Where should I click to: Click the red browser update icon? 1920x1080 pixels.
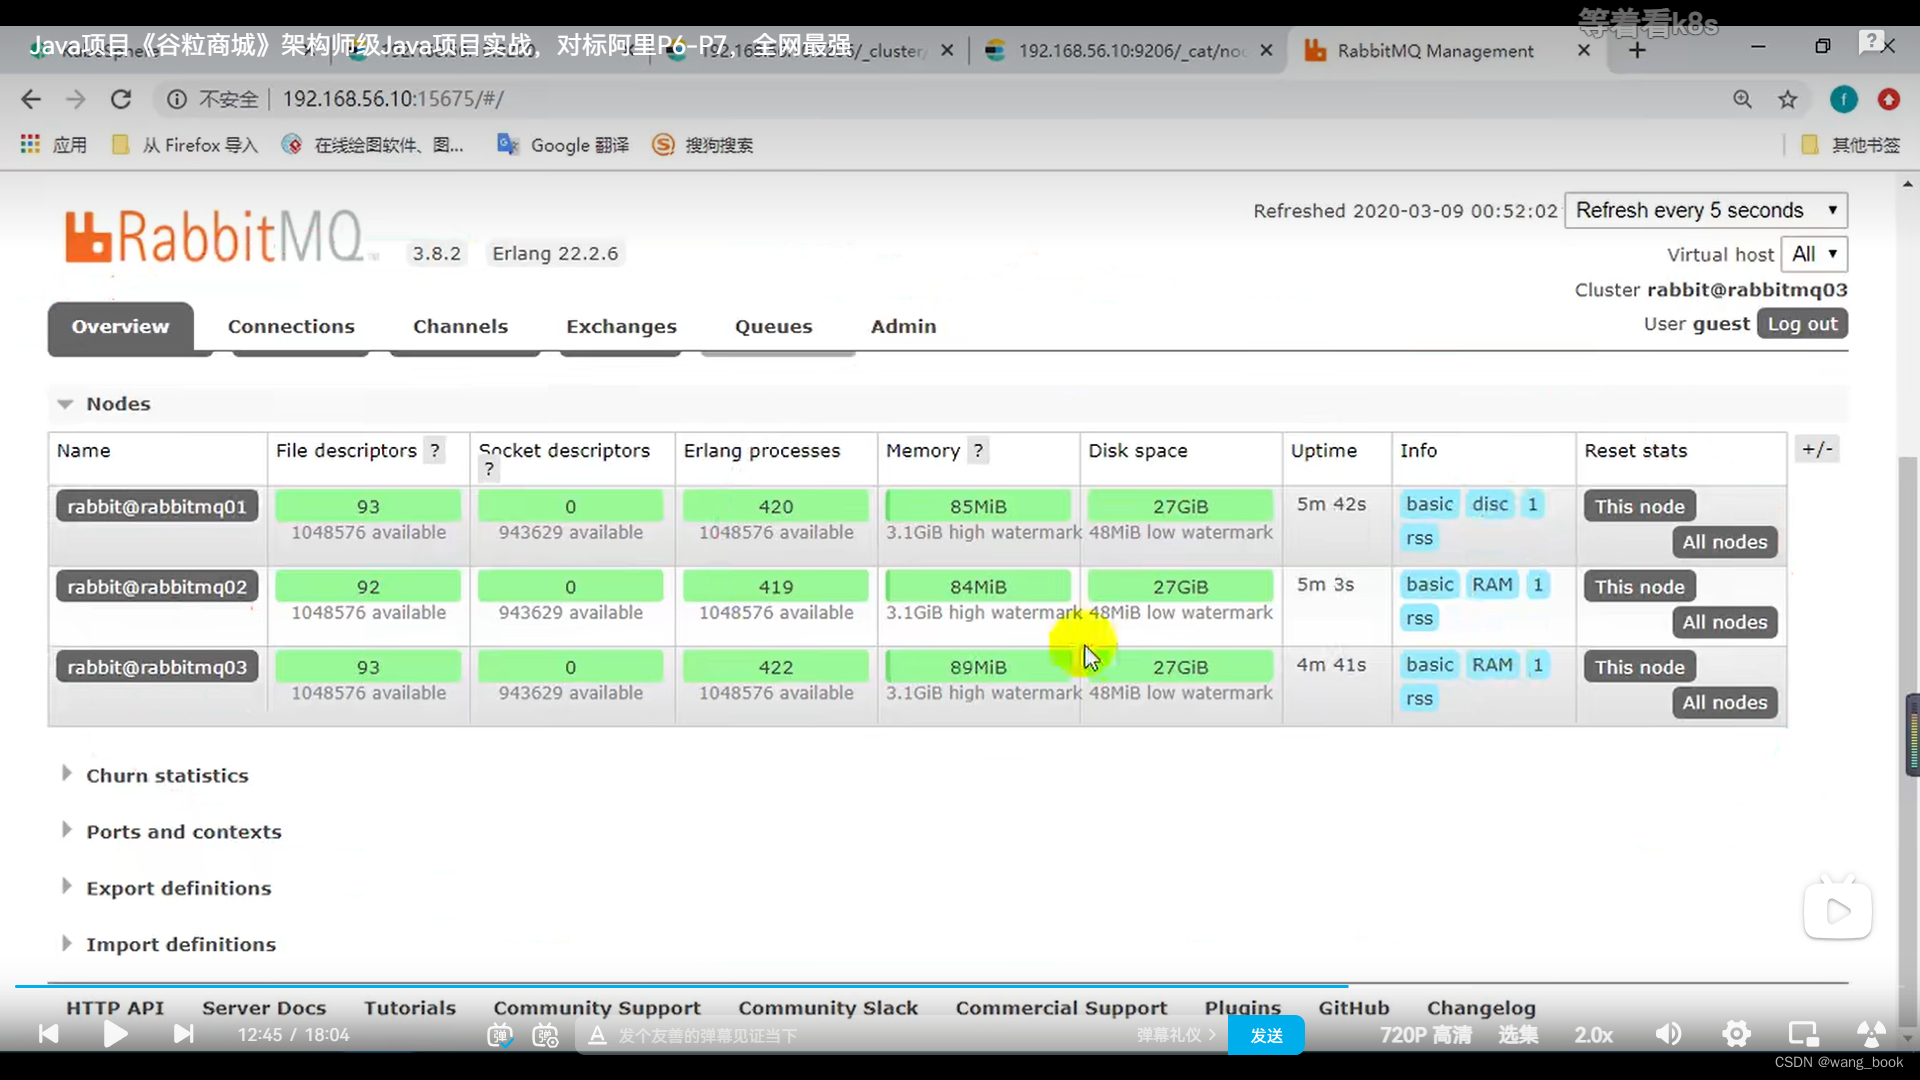pos(1888,99)
